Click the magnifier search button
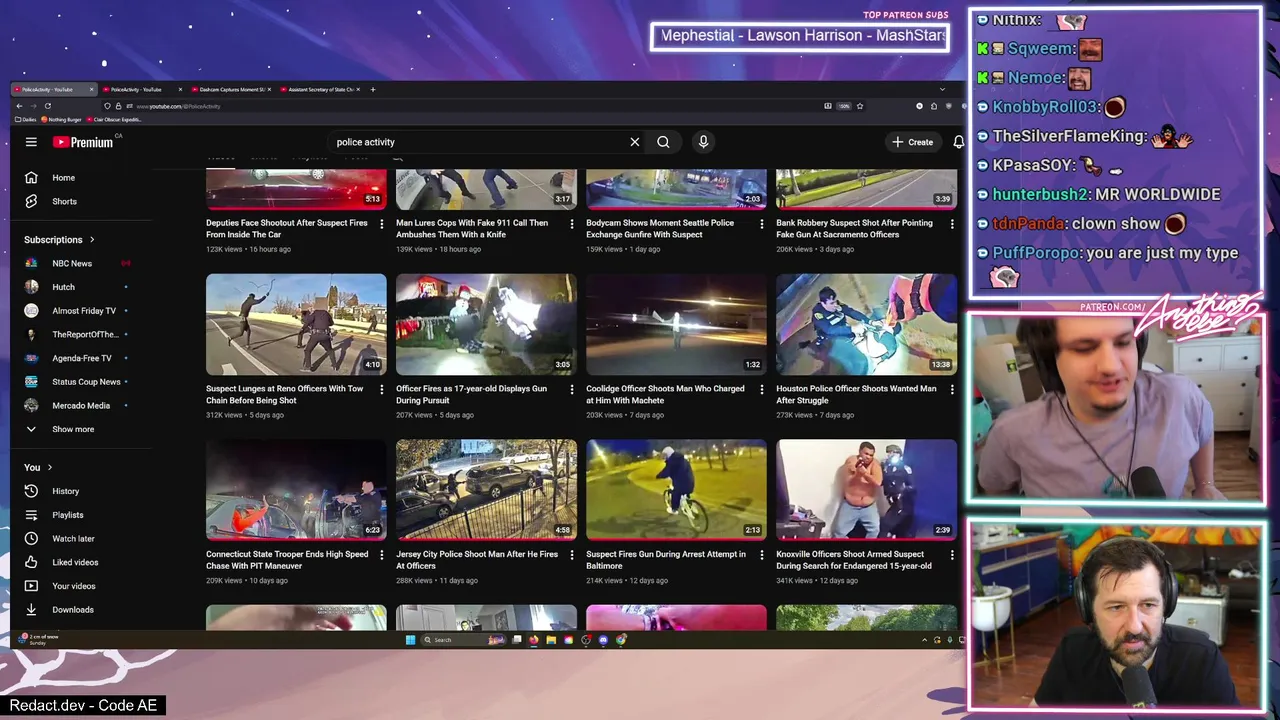 663,142
